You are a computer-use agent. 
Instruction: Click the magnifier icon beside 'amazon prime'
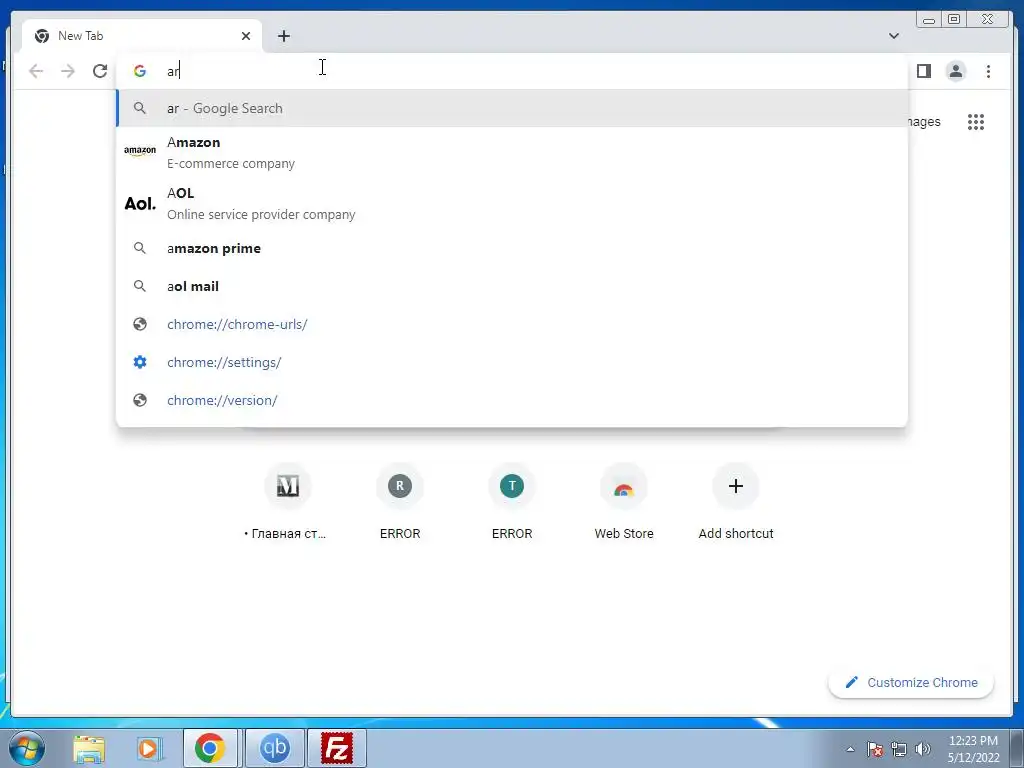[x=140, y=248]
